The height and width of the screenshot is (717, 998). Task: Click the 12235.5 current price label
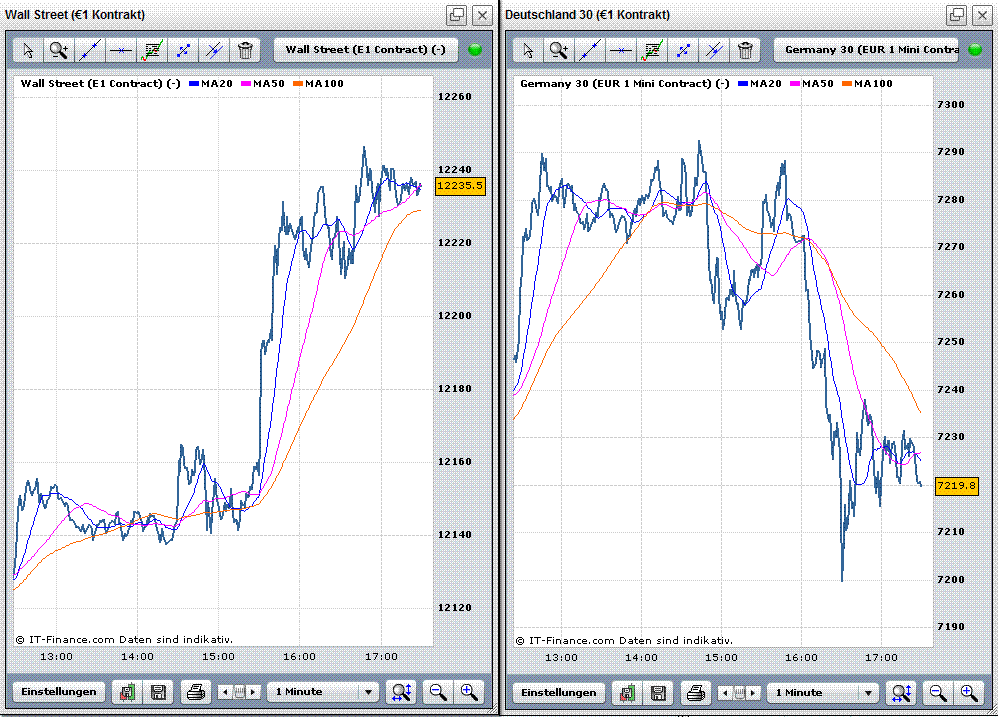tap(460, 186)
